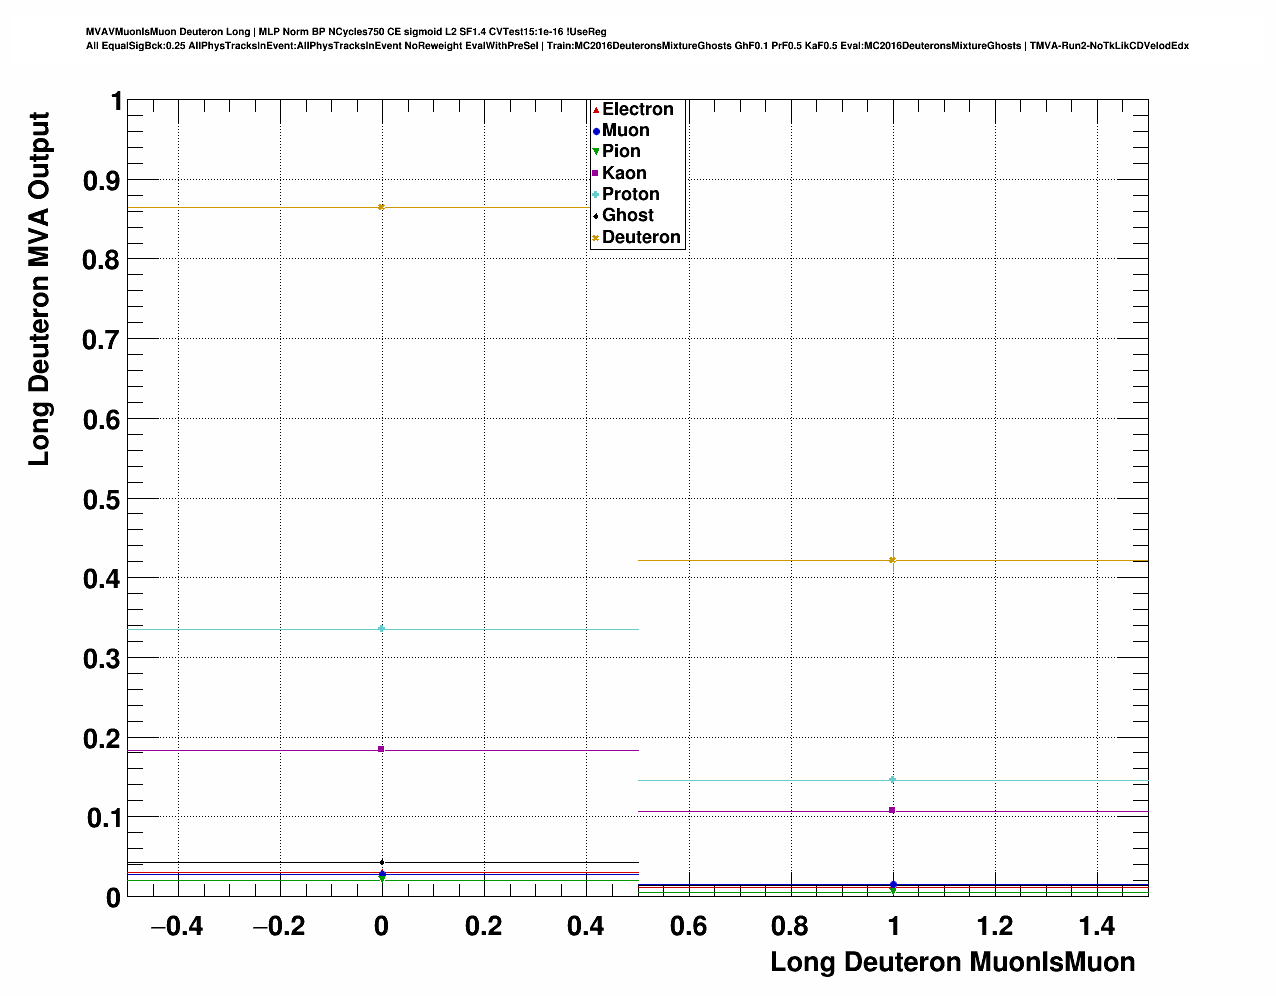Click the Deuteron data point near 0.86
The width and height of the screenshot is (1276, 996).
coord(381,207)
